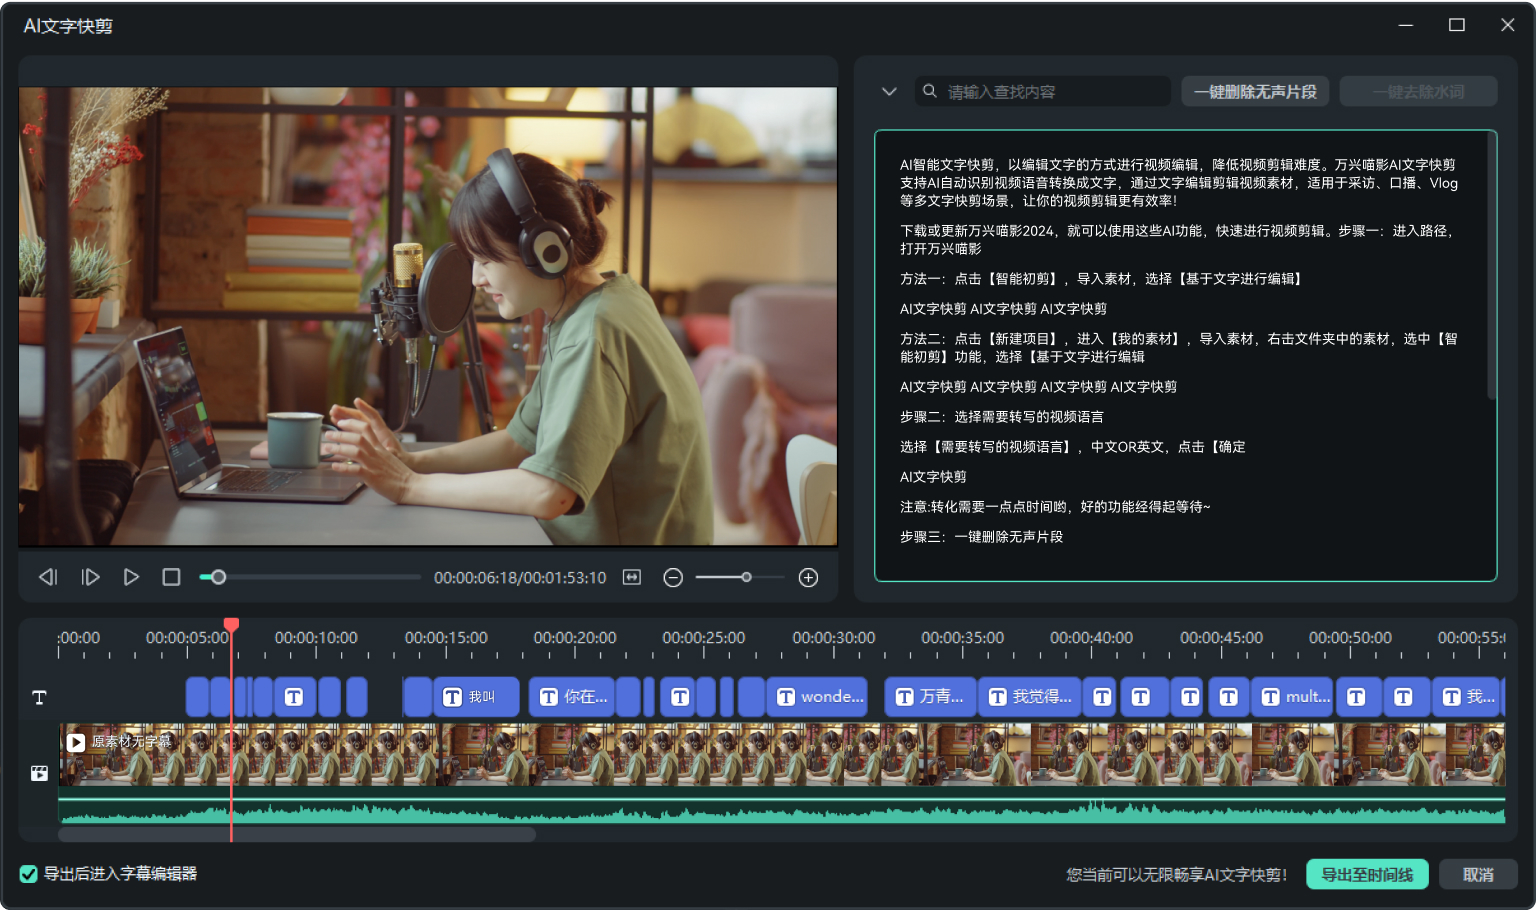The image size is (1536, 910).
Task: Click the 一键删除无声片段 button
Action: 1255,91
